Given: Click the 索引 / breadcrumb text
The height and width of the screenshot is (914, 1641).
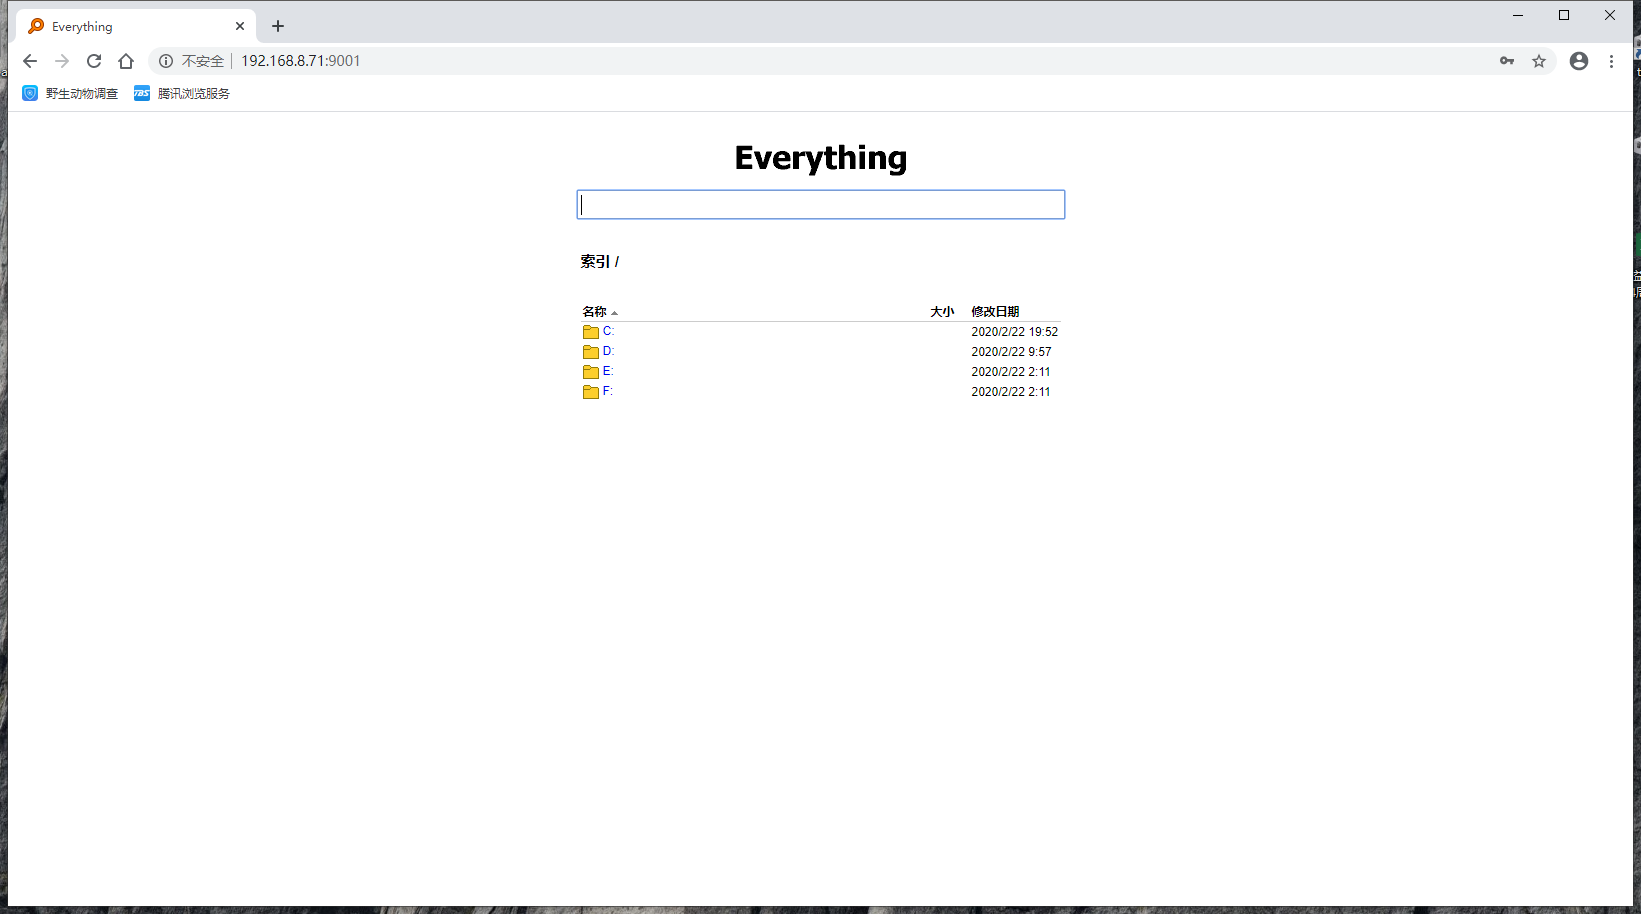Looking at the screenshot, I should coord(600,262).
